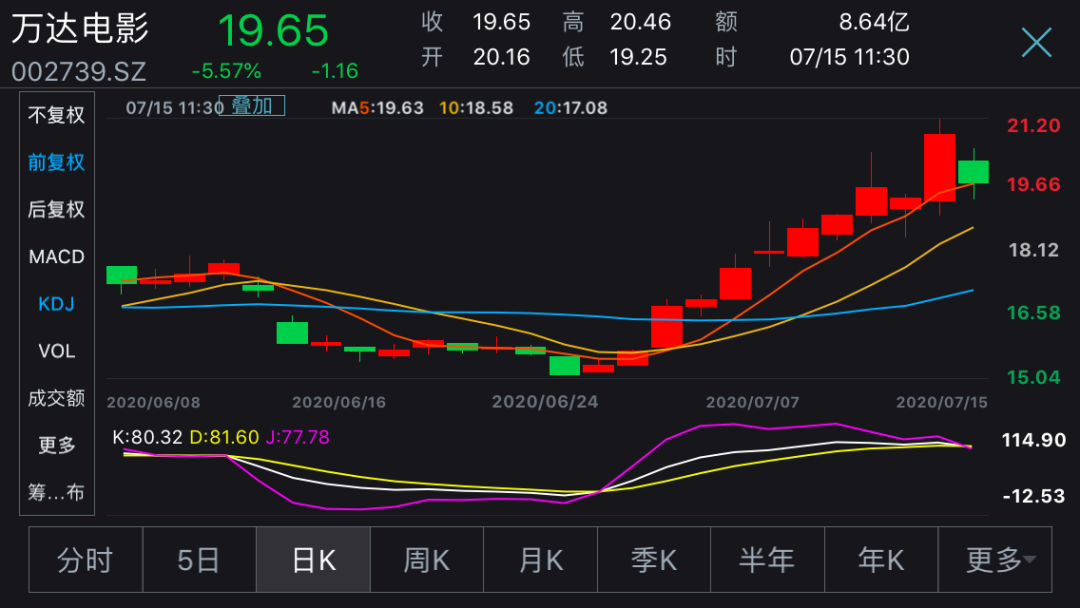
Task: Close the chart with the X icon
Action: (1037, 43)
